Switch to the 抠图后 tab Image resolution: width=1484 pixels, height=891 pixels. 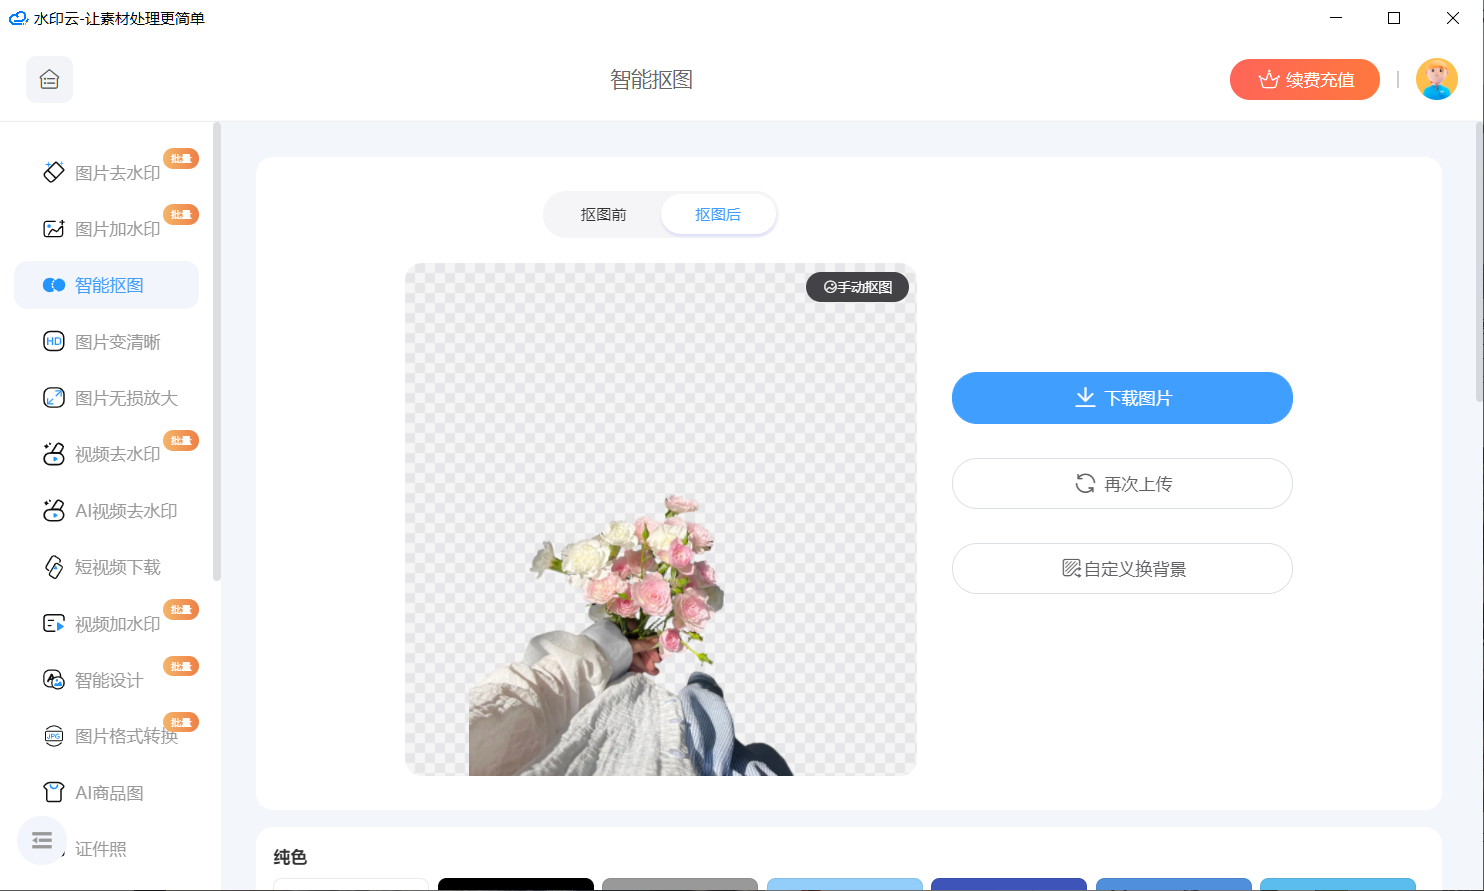718,213
